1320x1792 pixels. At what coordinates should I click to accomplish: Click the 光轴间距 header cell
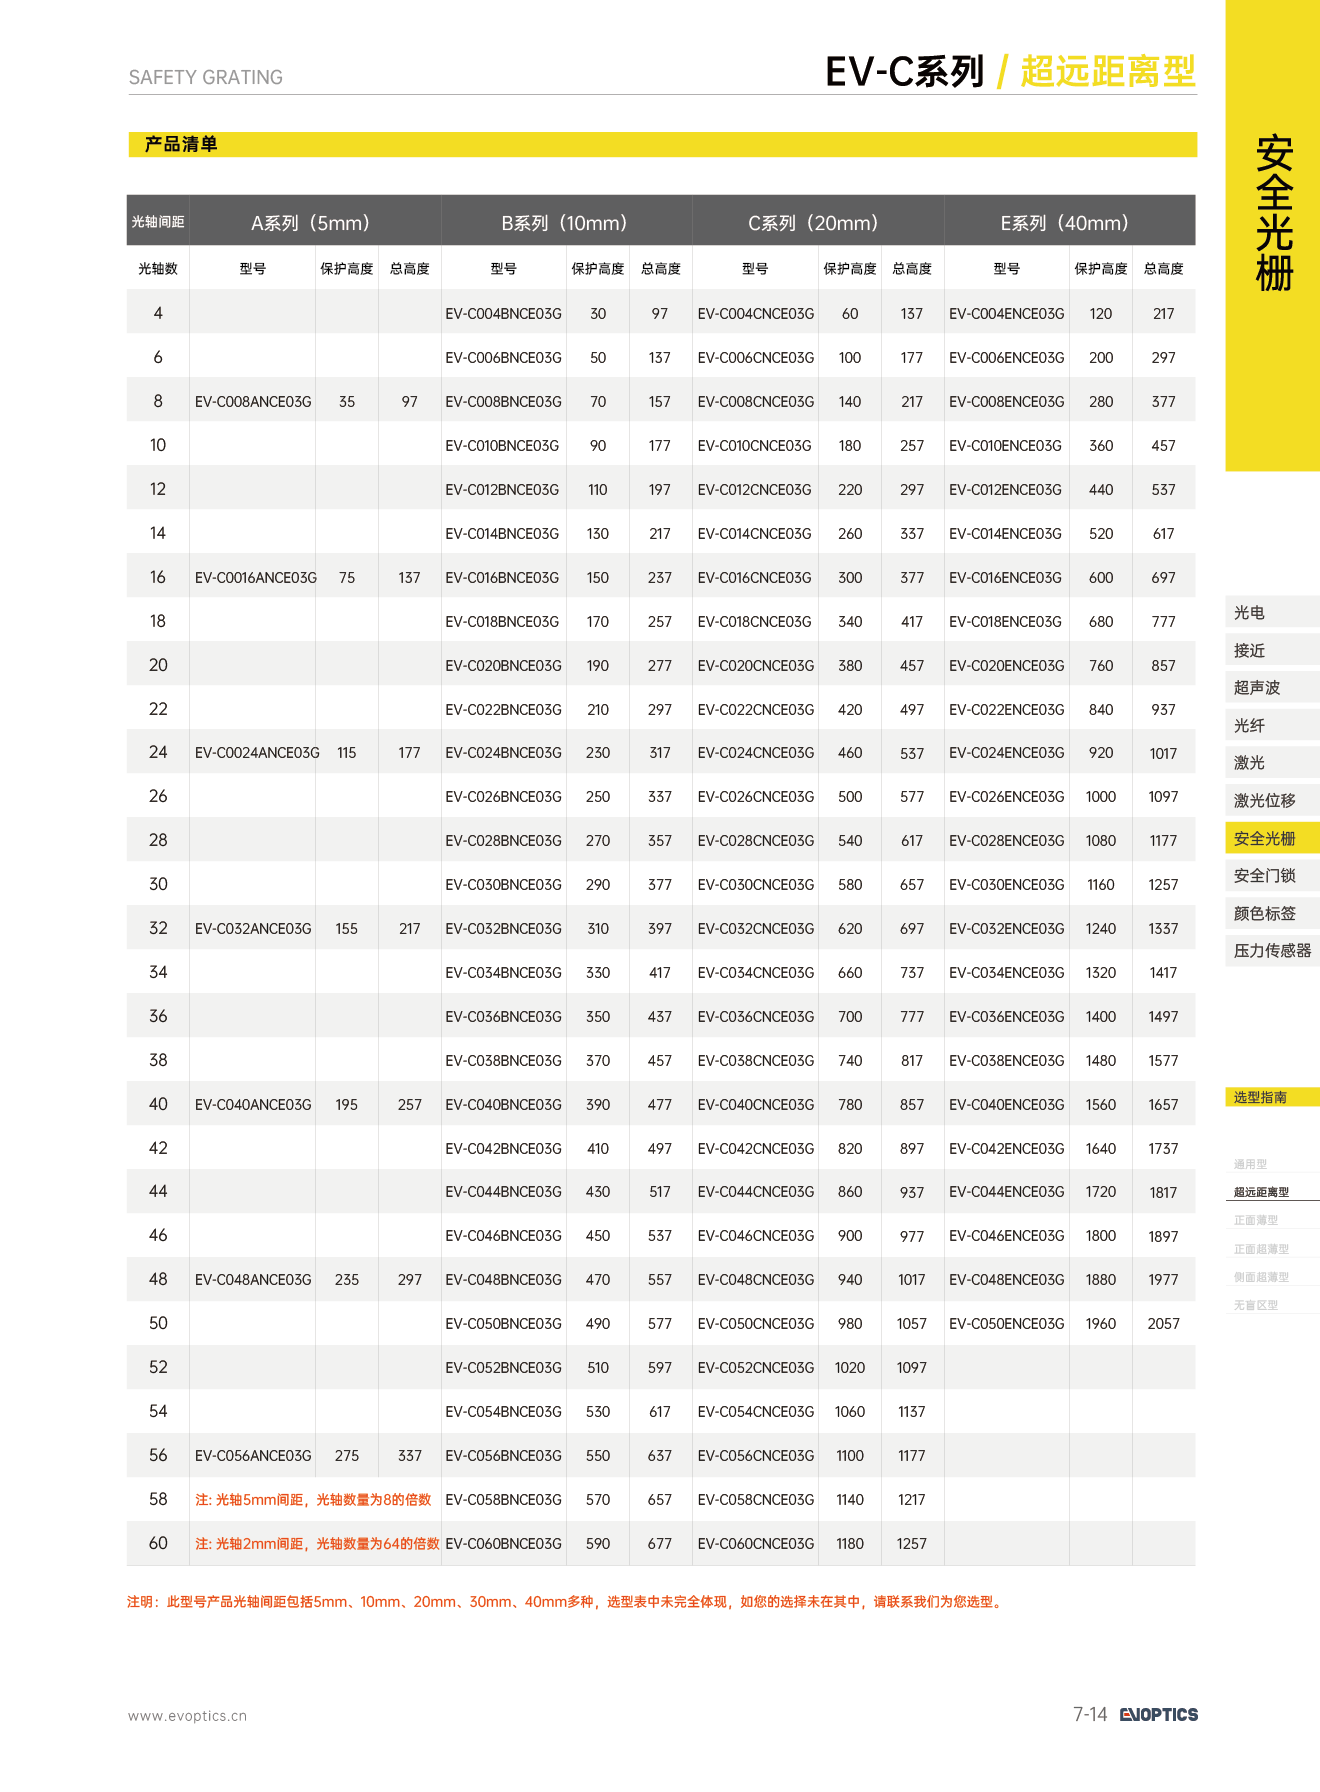(x=158, y=222)
